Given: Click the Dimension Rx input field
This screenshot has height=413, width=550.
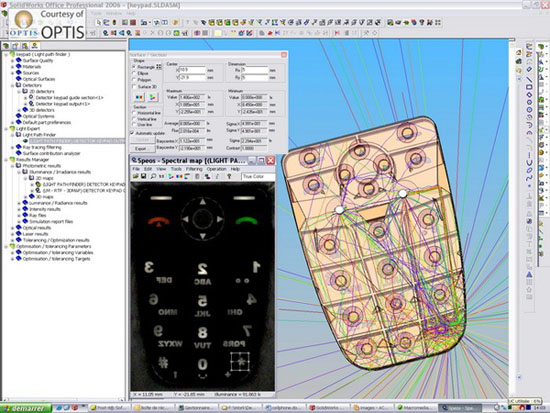Looking at the screenshot, I should point(254,70).
